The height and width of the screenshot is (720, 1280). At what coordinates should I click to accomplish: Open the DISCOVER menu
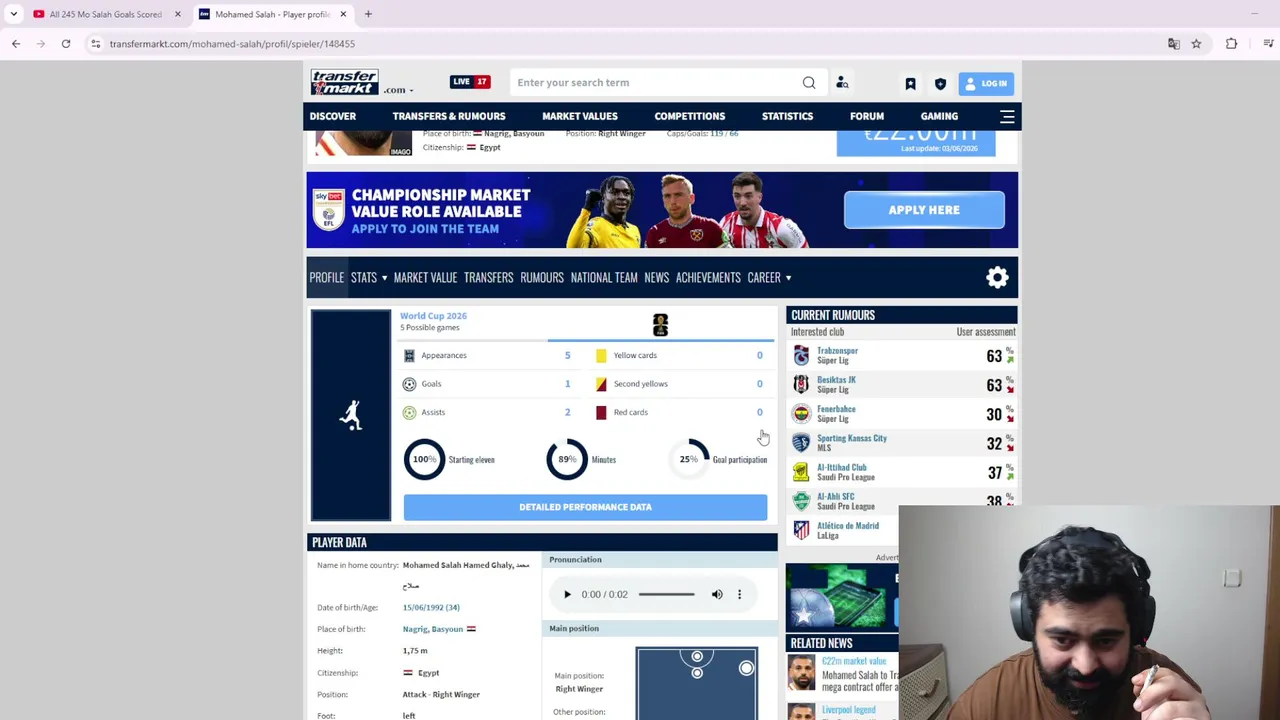(333, 116)
